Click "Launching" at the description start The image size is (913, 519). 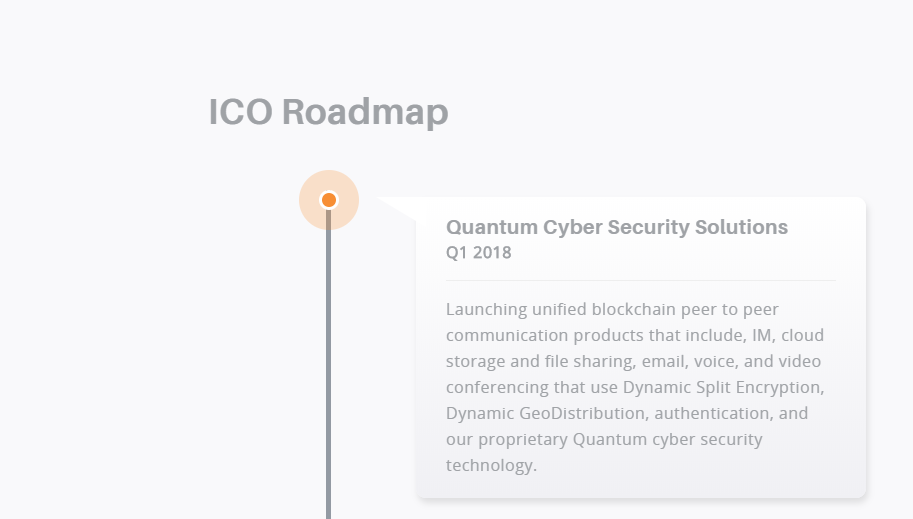click(486, 309)
